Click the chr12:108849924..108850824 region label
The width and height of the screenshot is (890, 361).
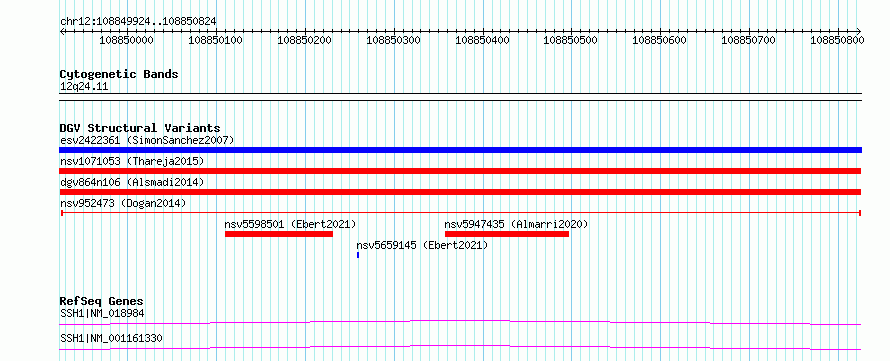138,21
